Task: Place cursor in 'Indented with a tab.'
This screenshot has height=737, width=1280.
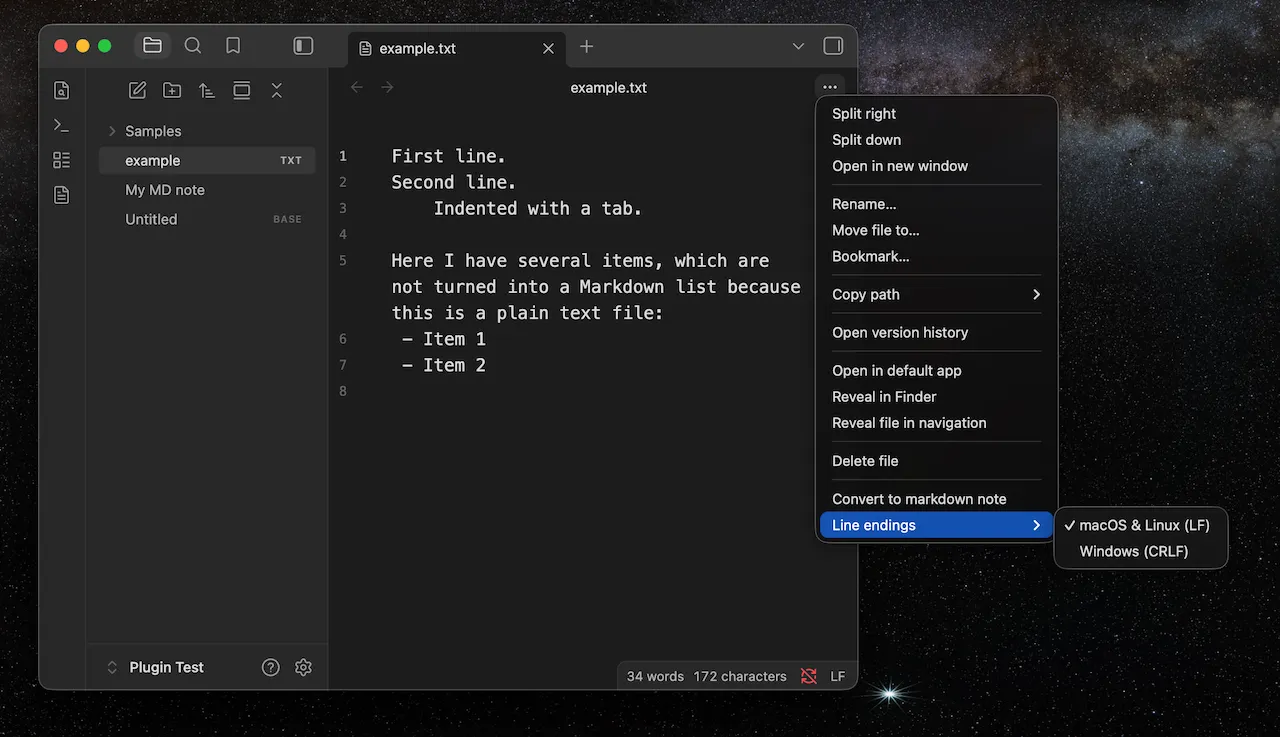Action: click(x=537, y=208)
